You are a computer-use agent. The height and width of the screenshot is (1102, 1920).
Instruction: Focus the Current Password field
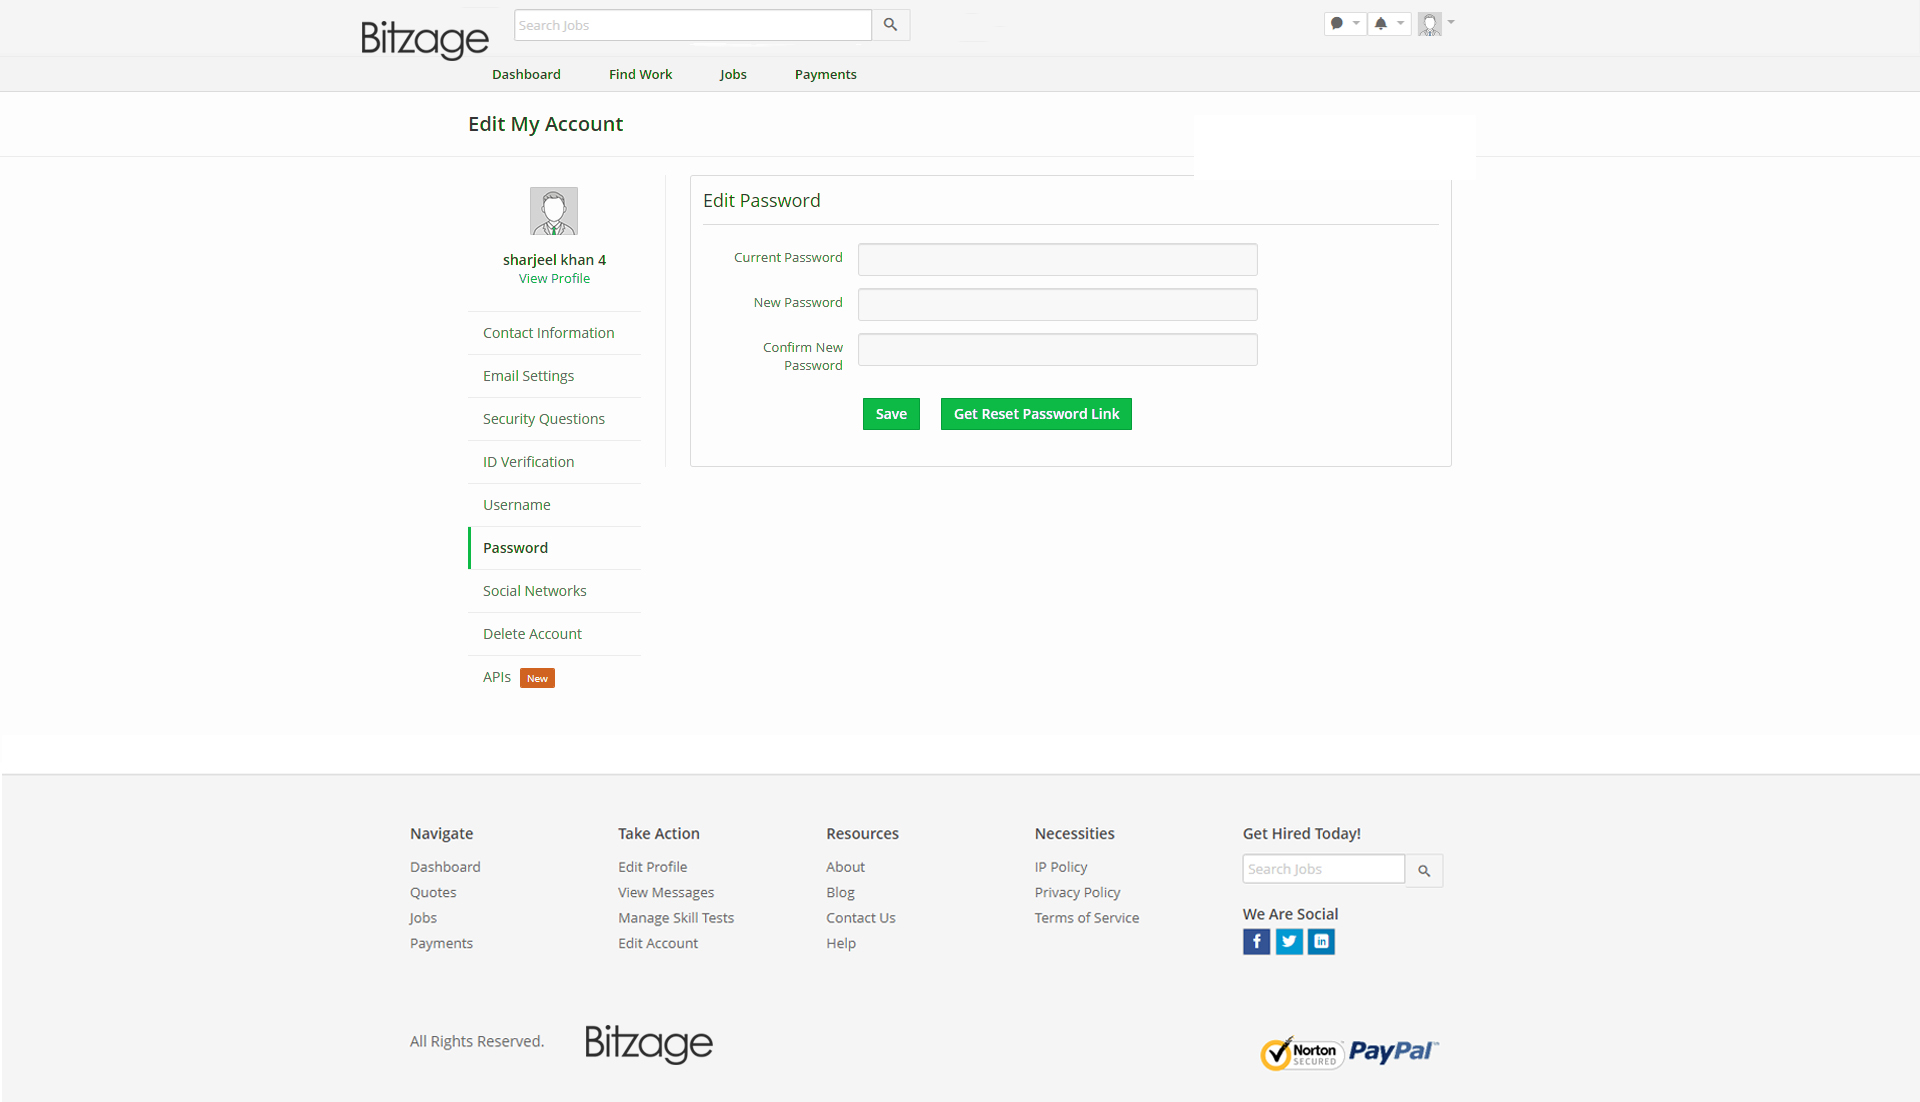(x=1057, y=260)
